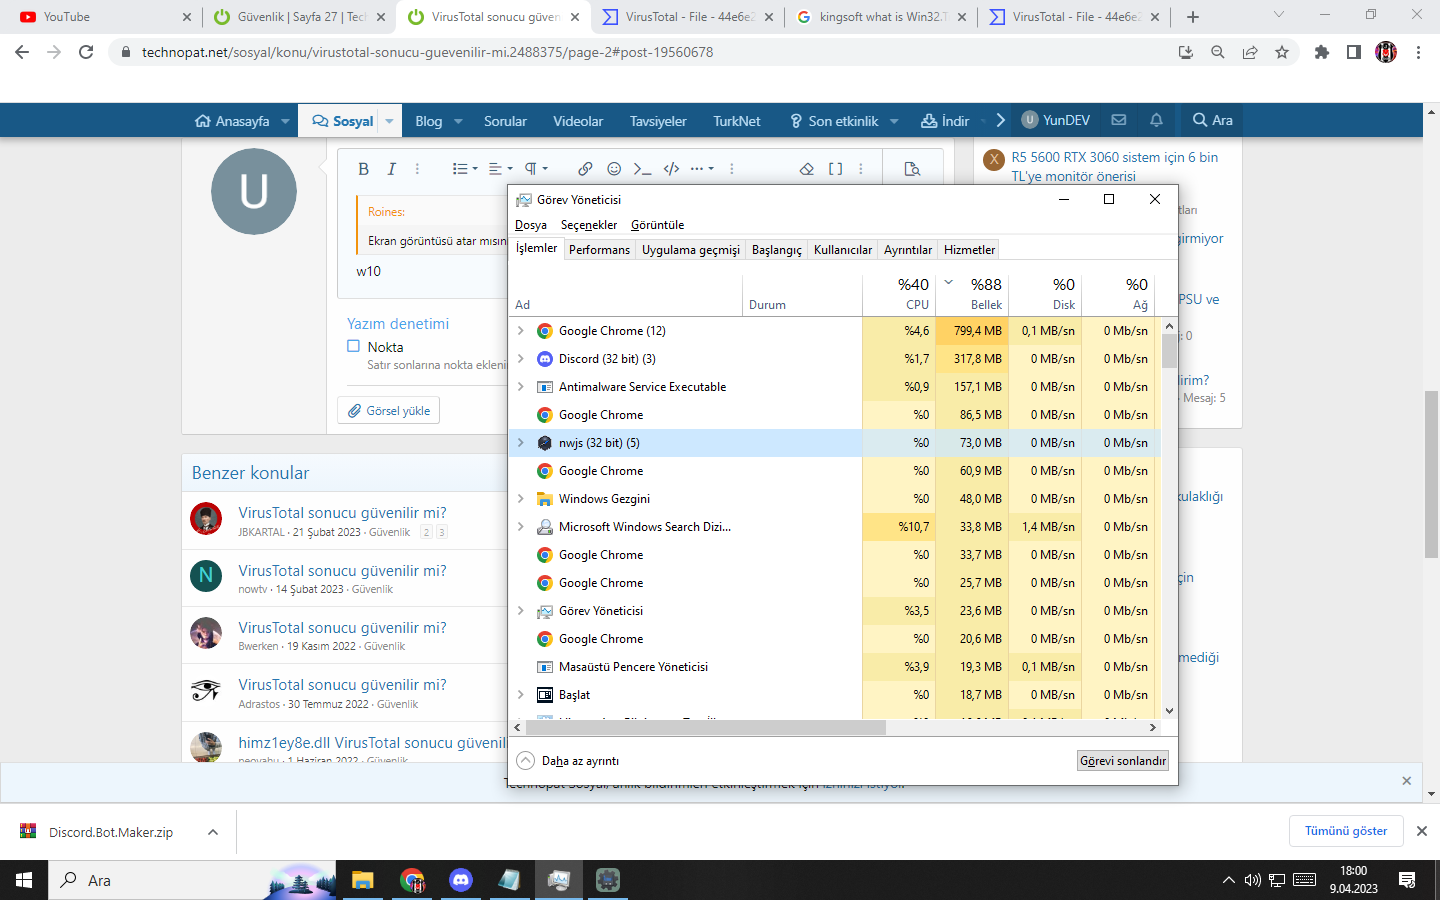Viewport: 1440px width, 900px height.
Task: Open Discord from the taskbar
Action: [x=460, y=880]
